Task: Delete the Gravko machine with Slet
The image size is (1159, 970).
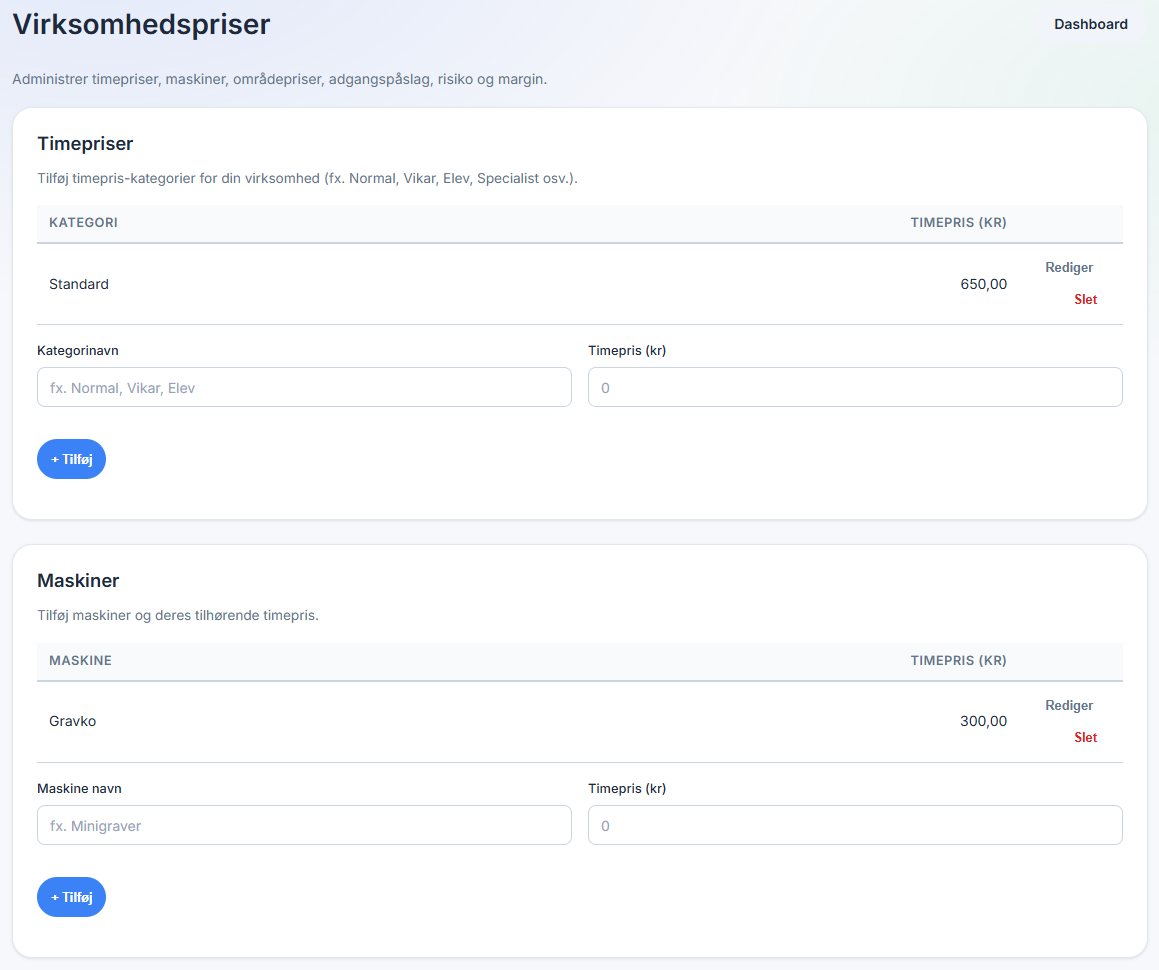Action: pyautogui.click(x=1085, y=737)
